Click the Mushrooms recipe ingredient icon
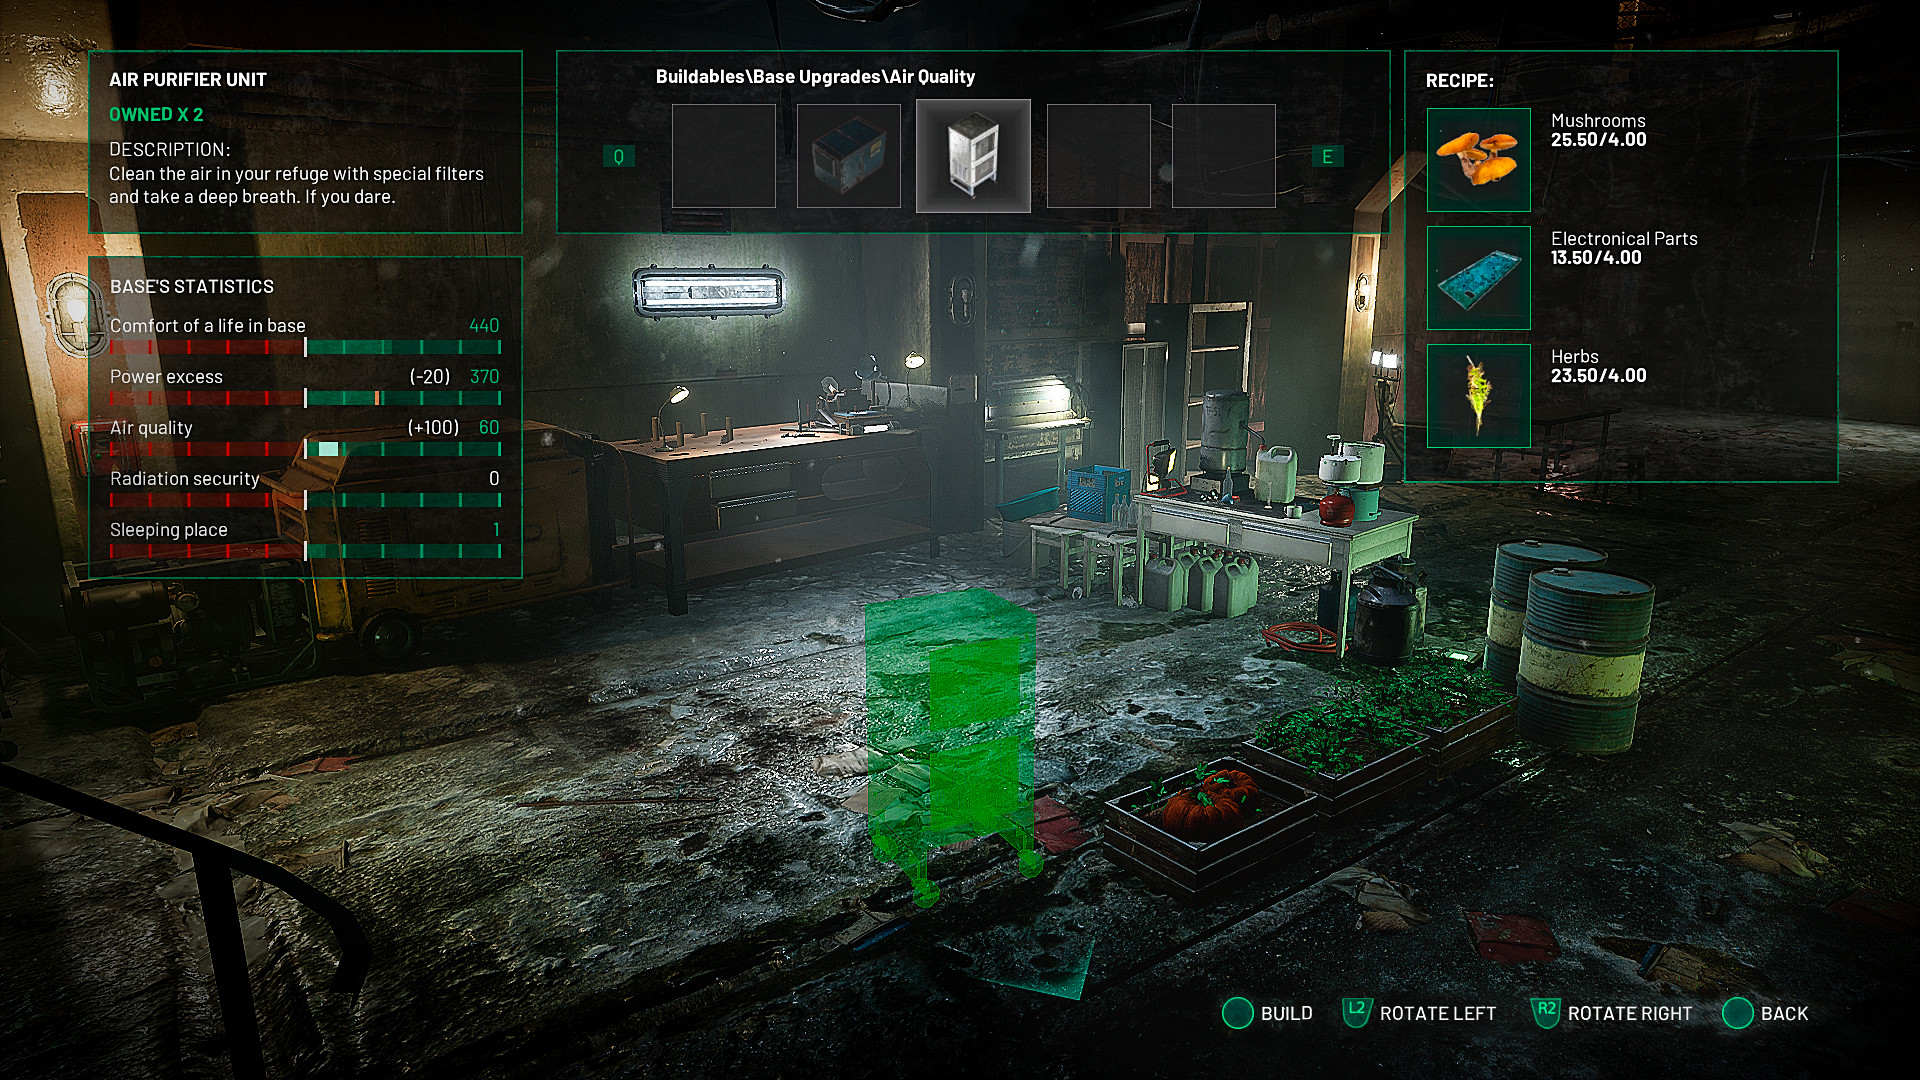 pos(1476,158)
